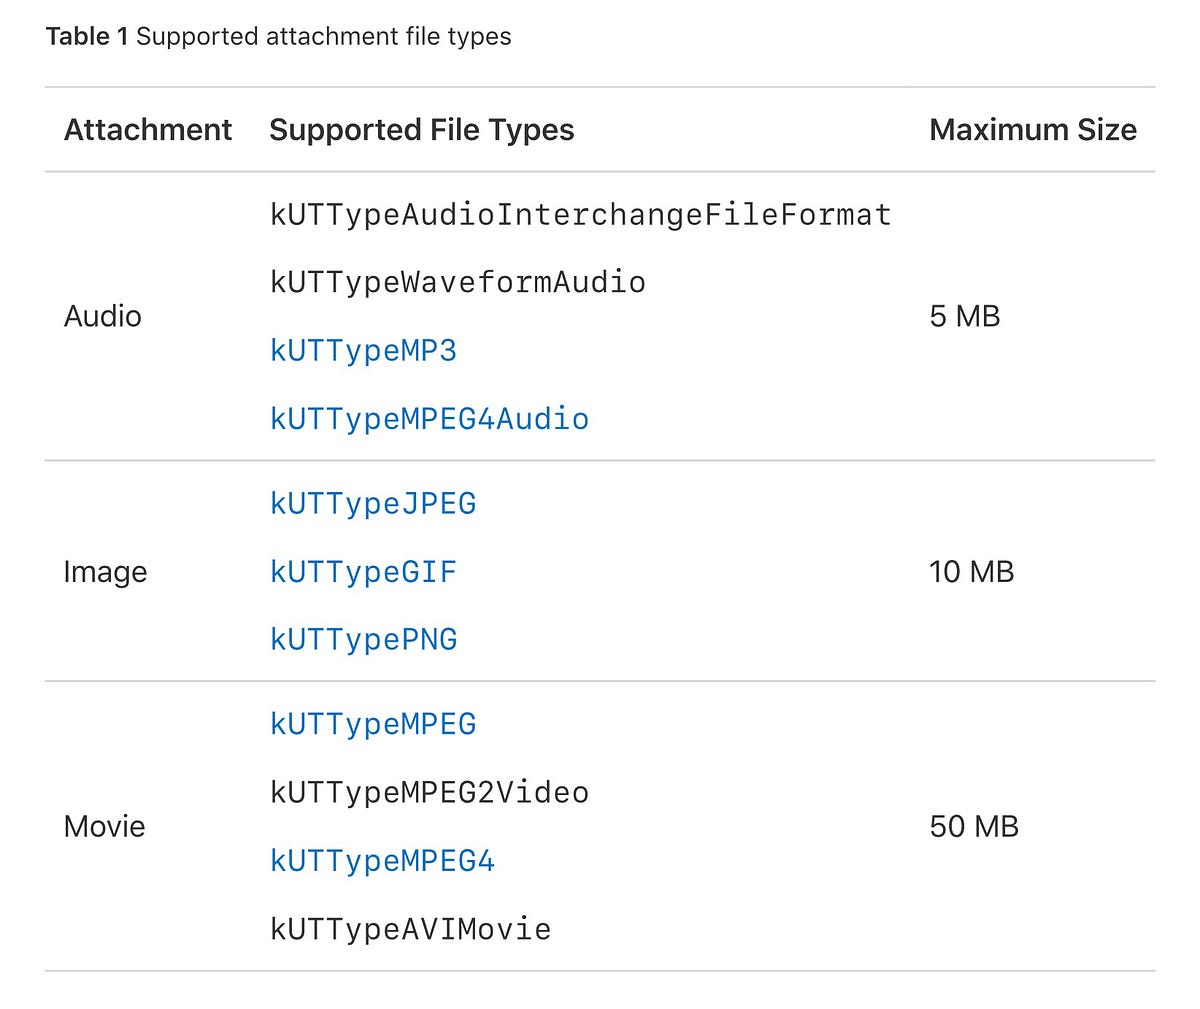
Task: Click the Attachment column header
Action: click(x=148, y=130)
